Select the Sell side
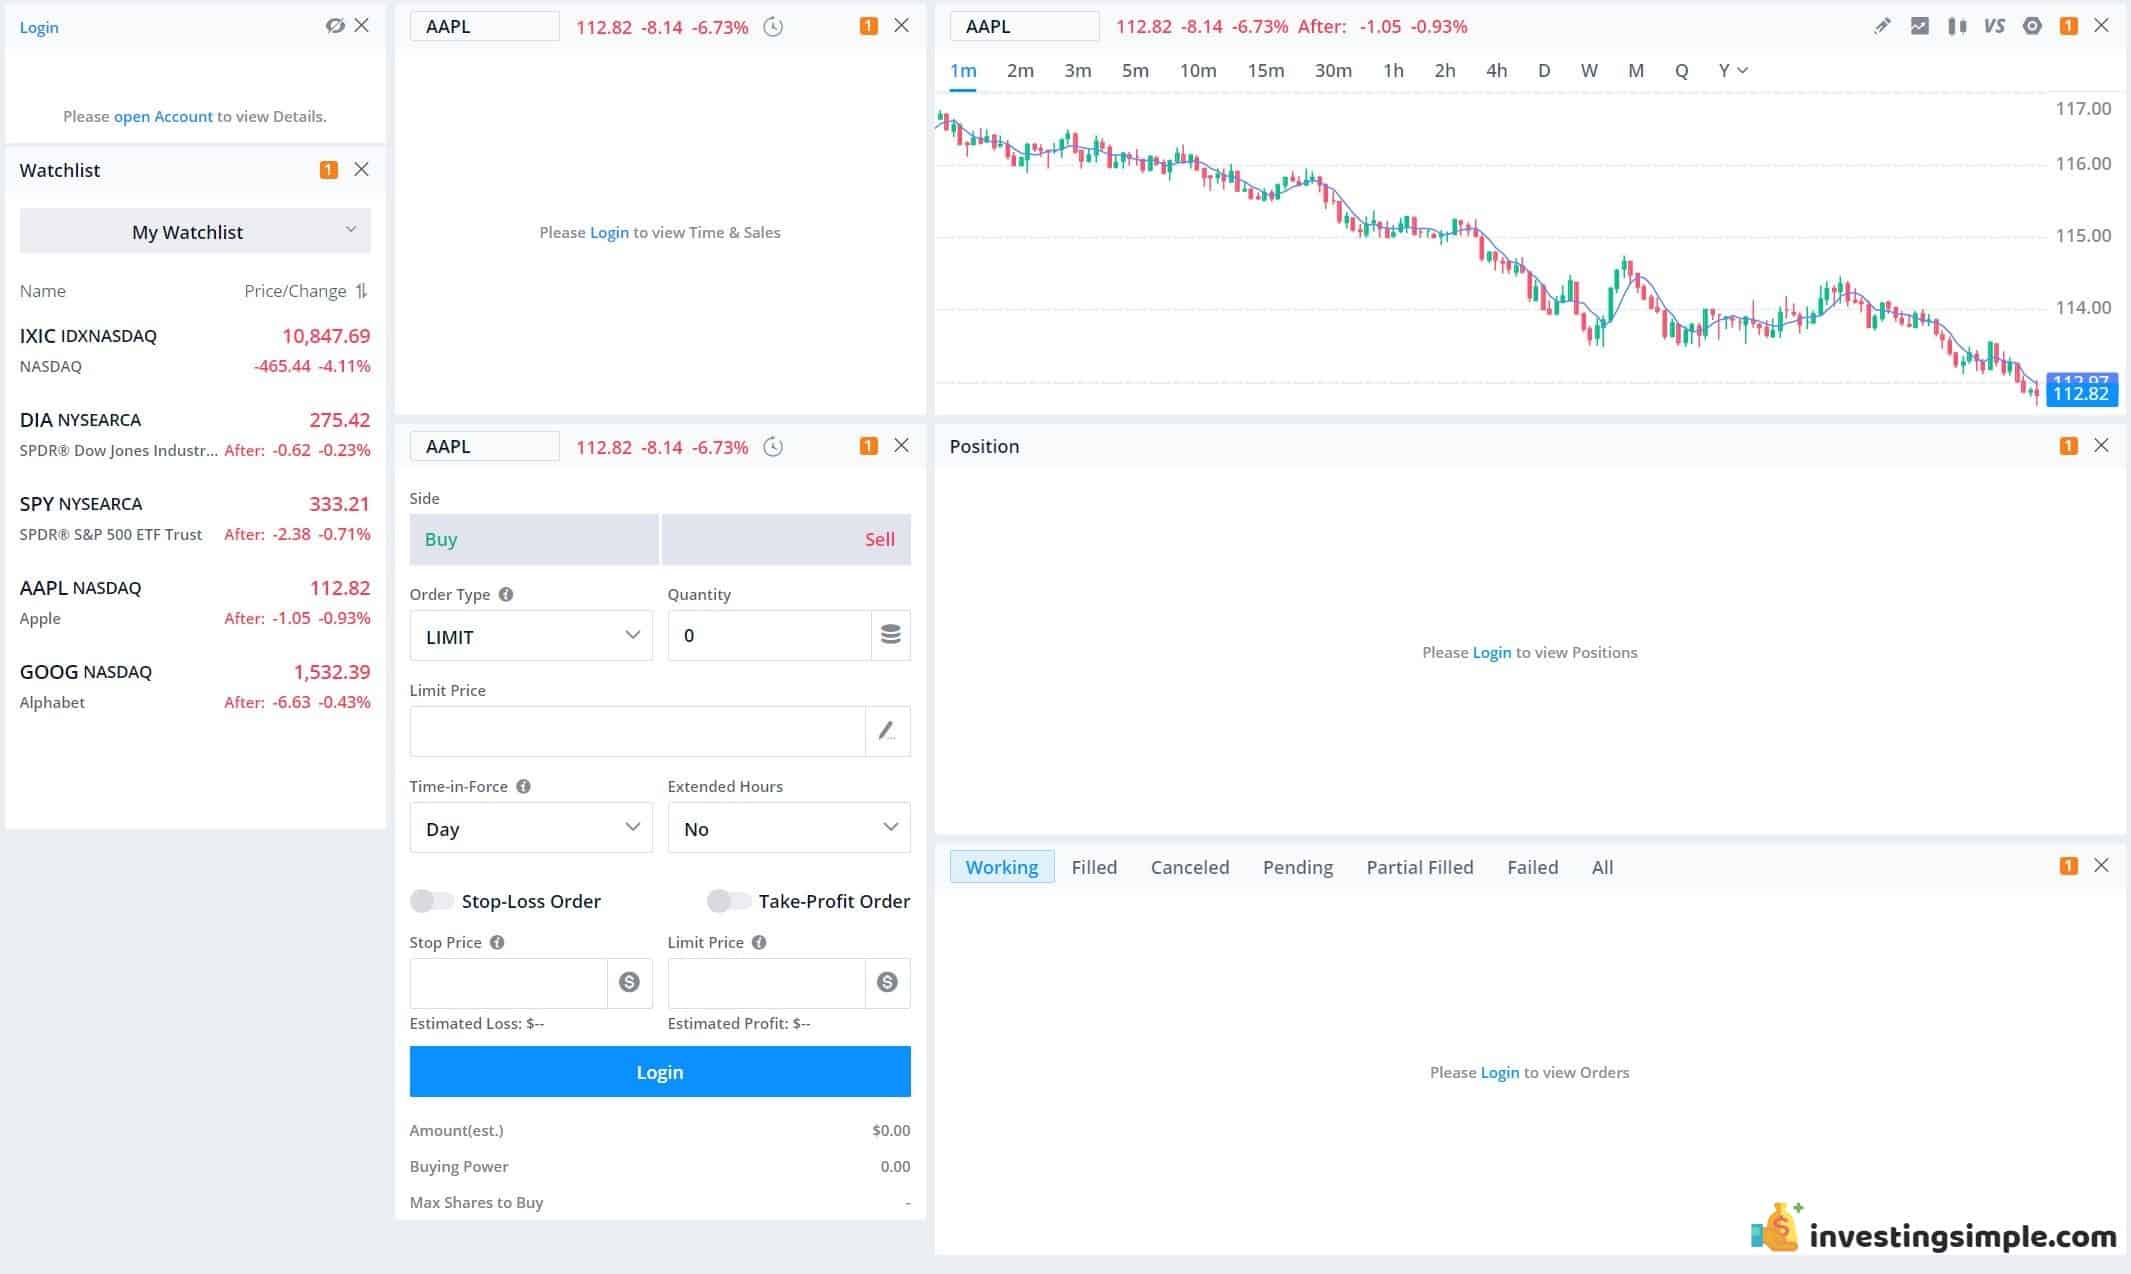The width and height of the screenshot is (2131, 1274). (x=786, y=540)
